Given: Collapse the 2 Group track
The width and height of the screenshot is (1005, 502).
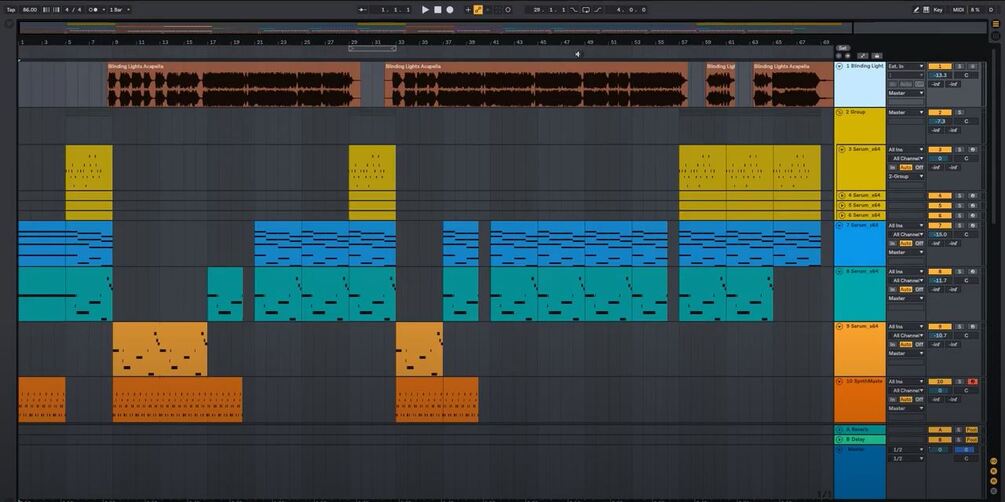Looking at the screenshot, I should 840,112.
